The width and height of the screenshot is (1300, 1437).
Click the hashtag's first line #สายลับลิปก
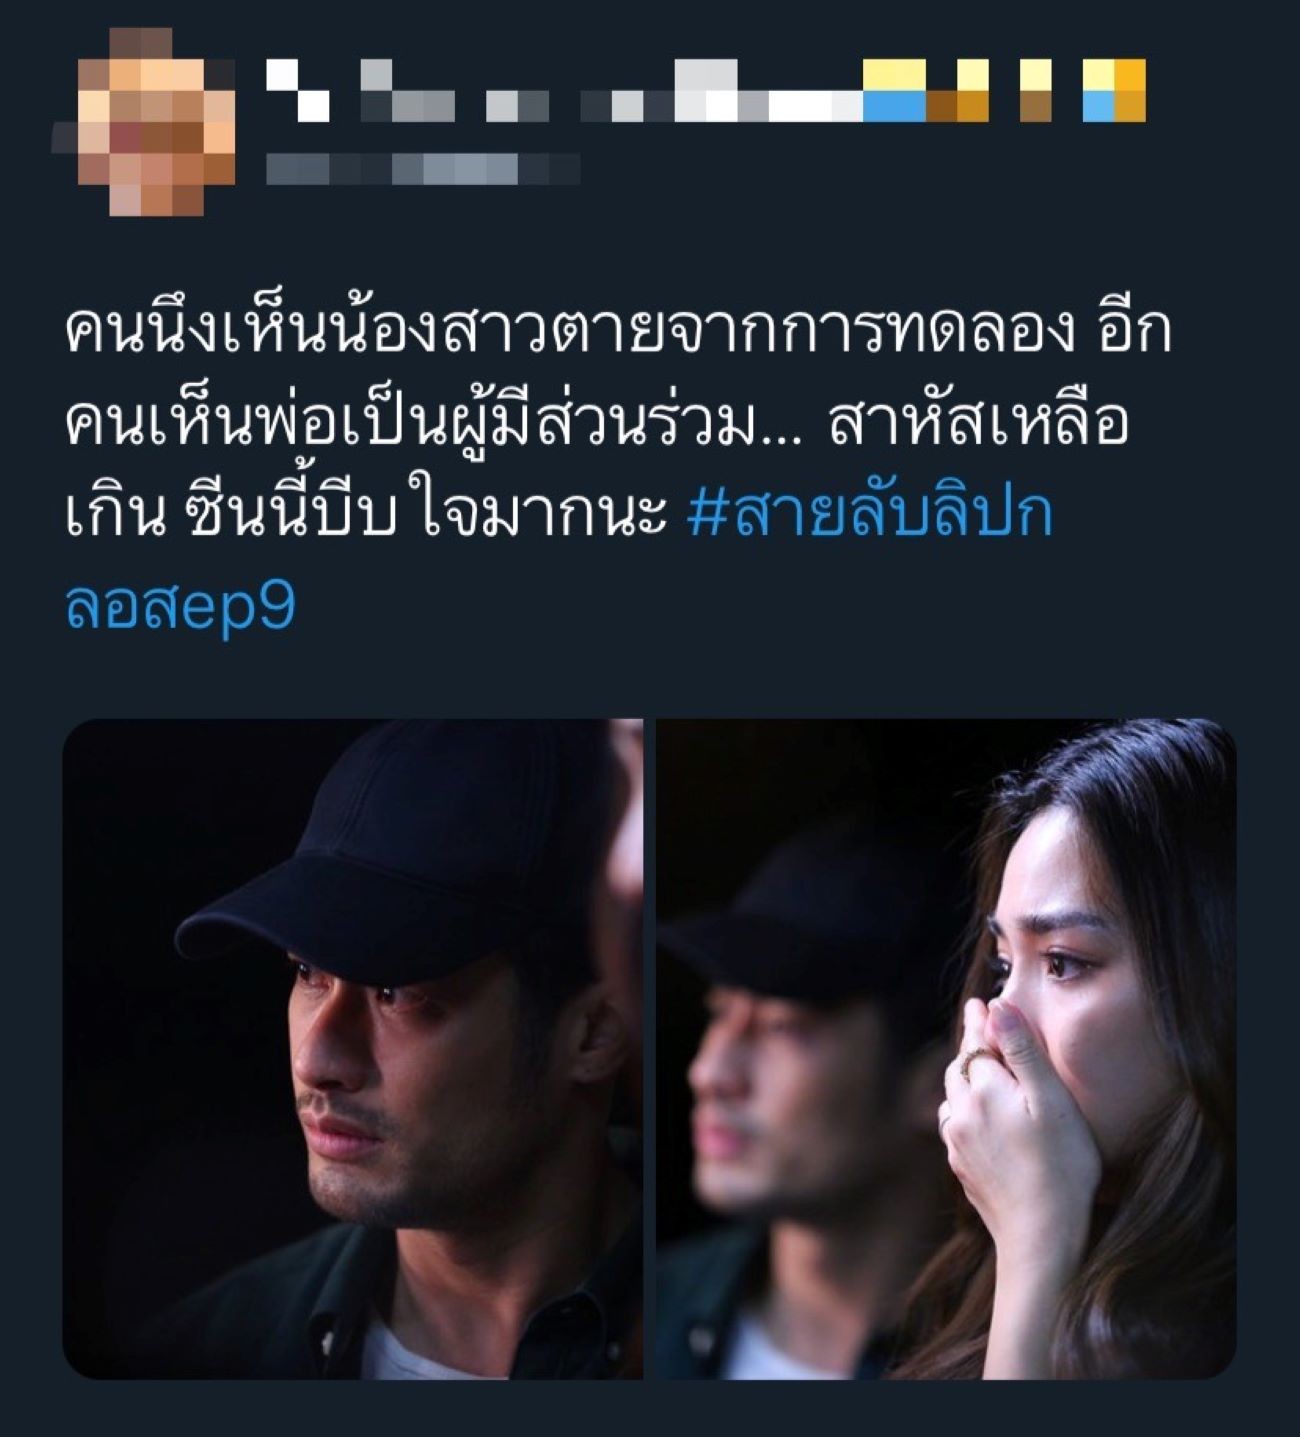872,515
